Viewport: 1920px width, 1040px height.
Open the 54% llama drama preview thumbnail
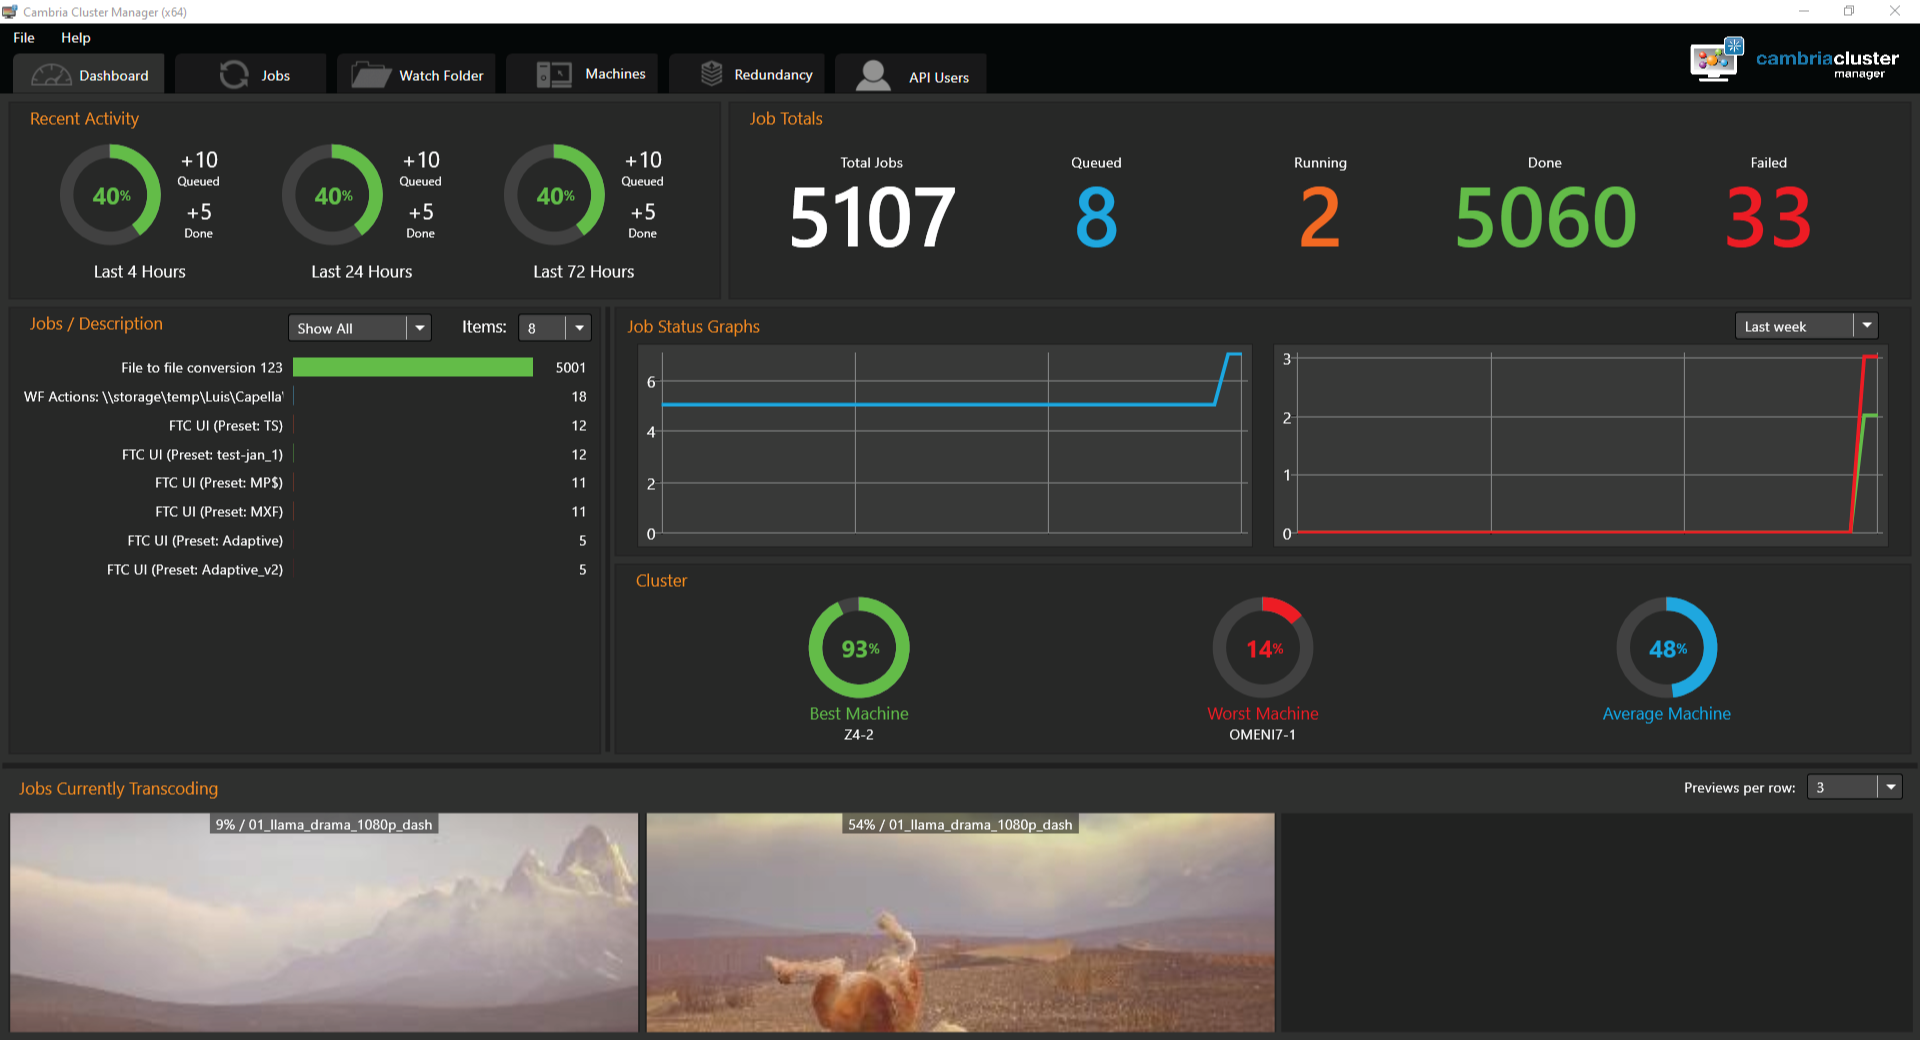(960, 922)
